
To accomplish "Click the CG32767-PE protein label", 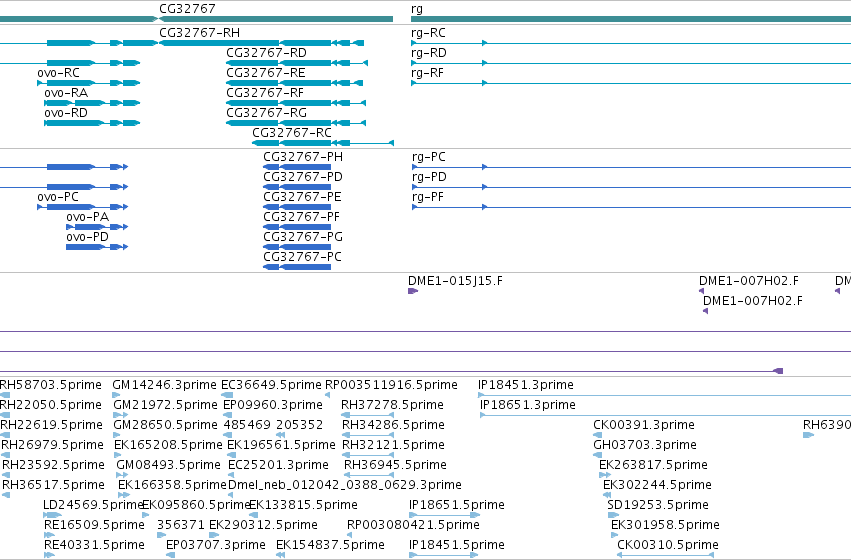I will (302, 197).
